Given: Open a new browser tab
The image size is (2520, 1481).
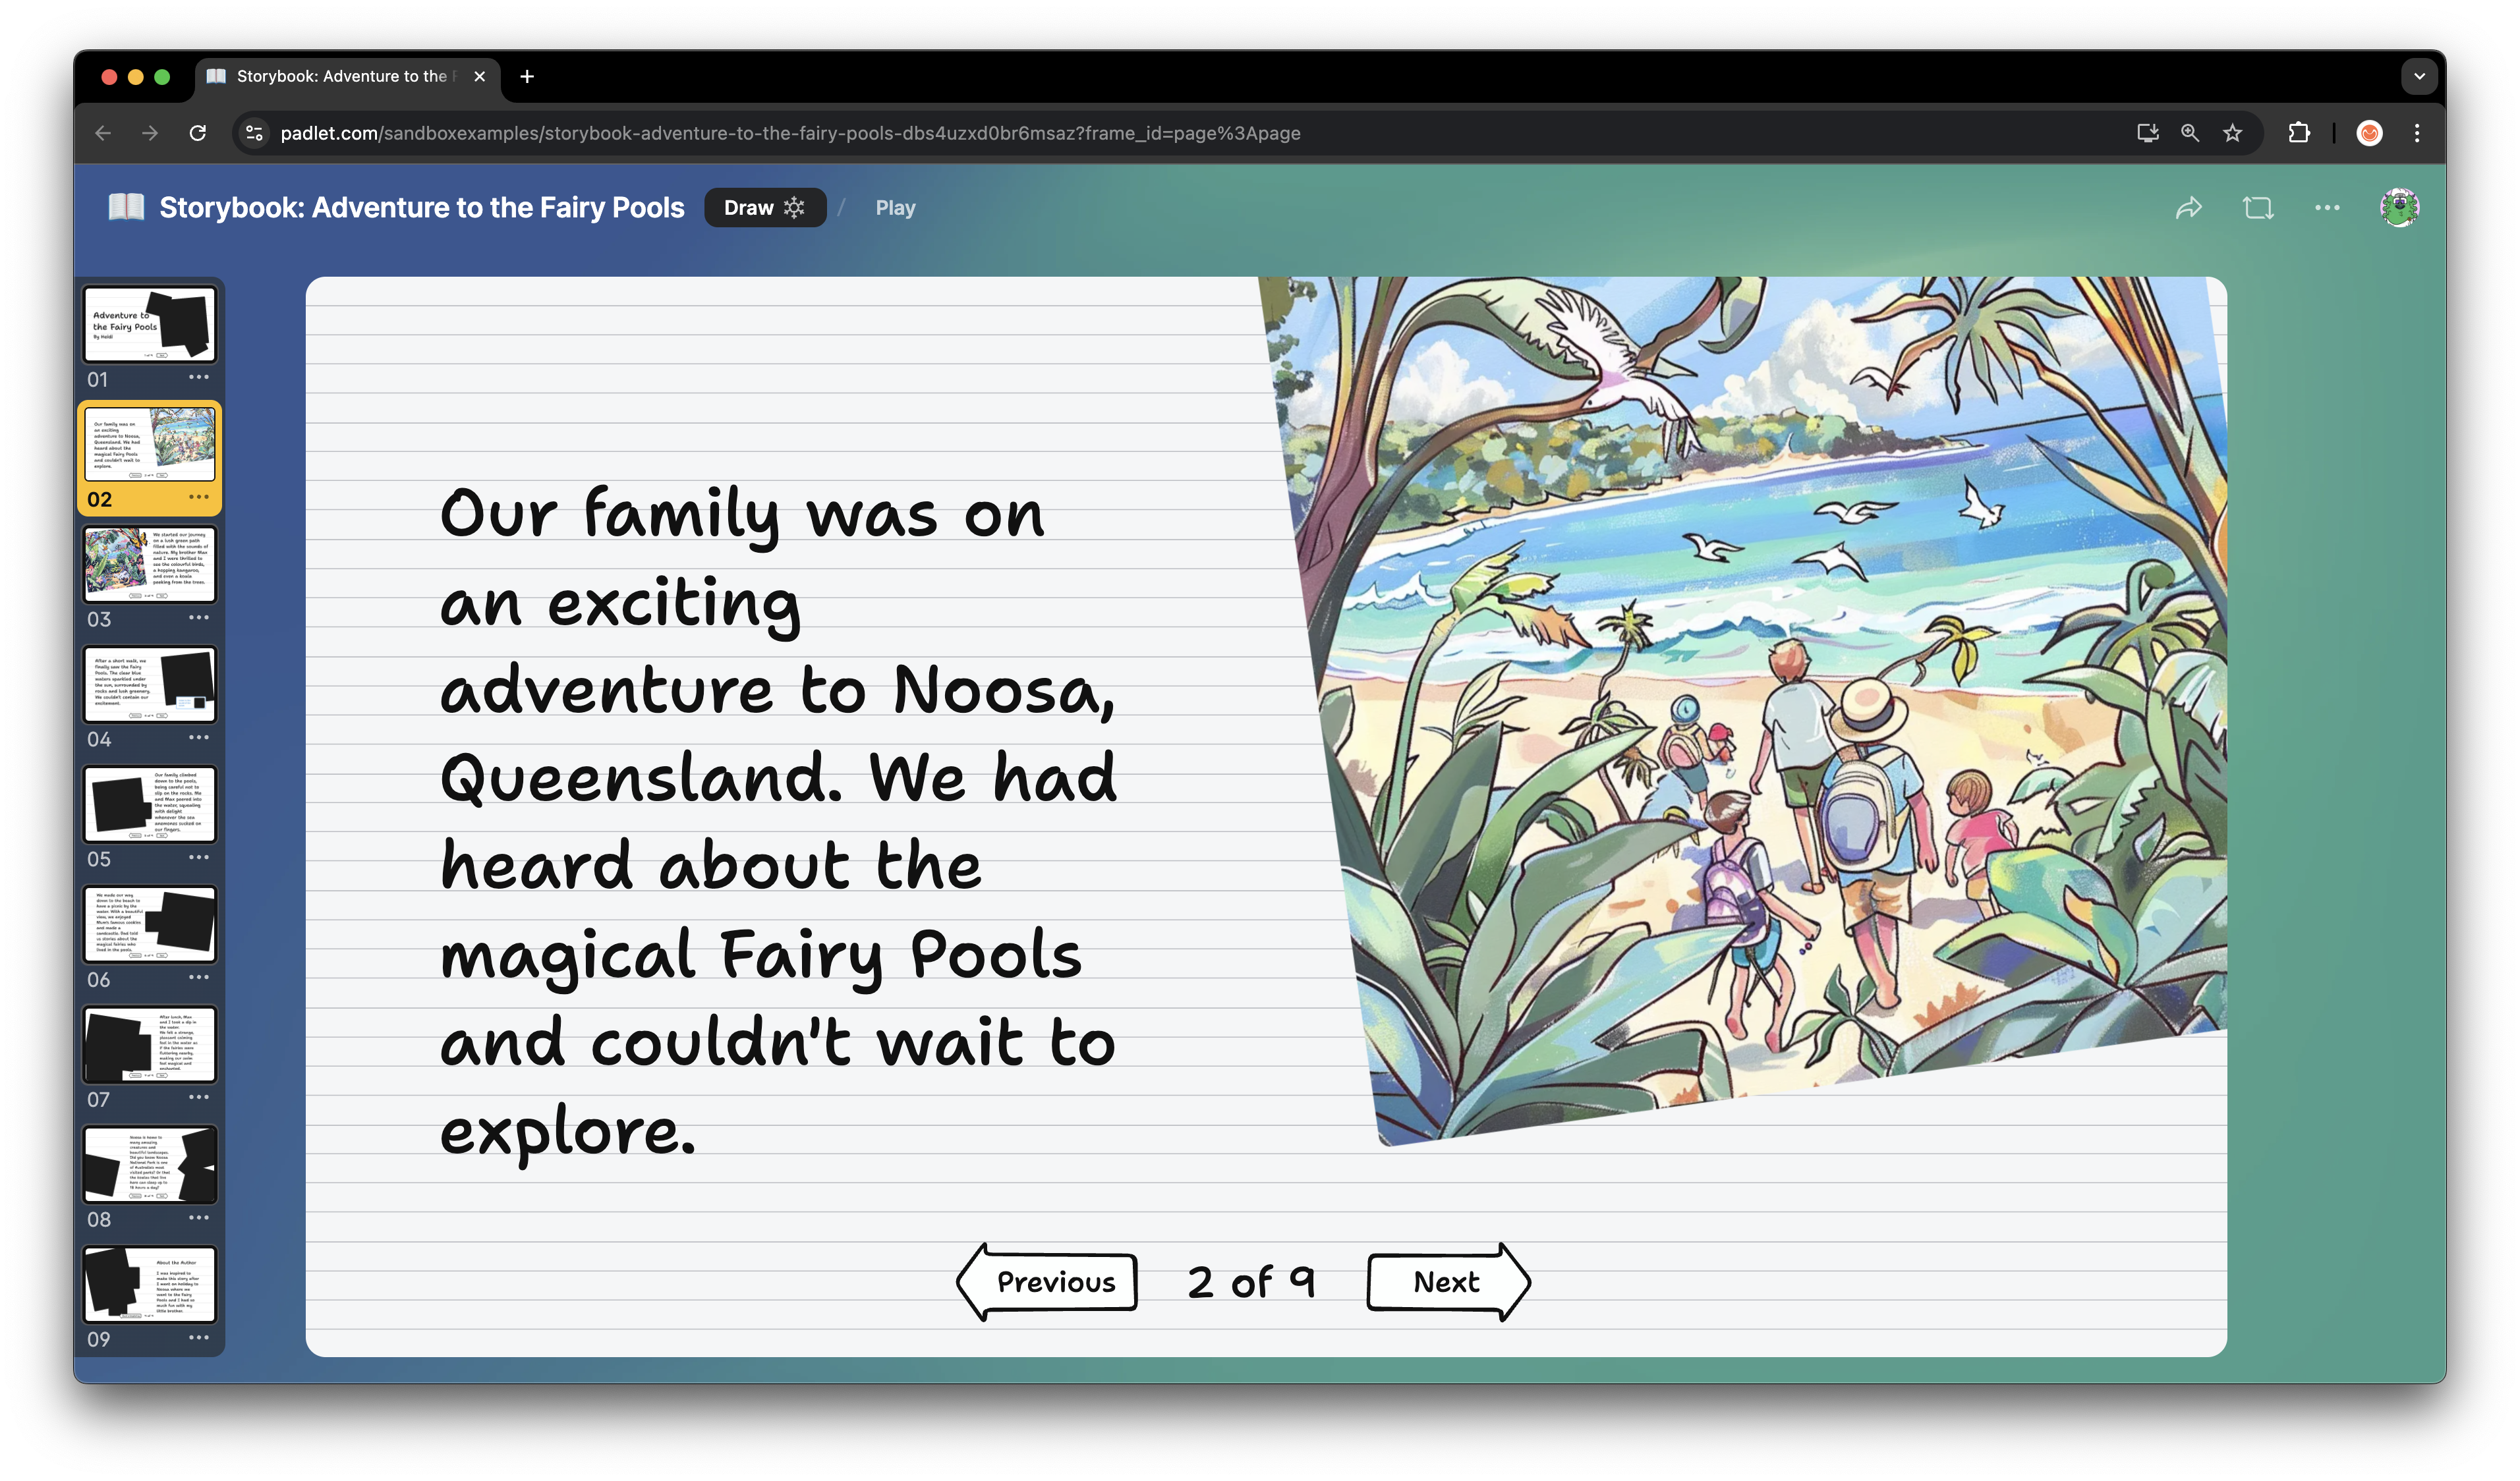Looking at the screenshot, I should (527, 76).
